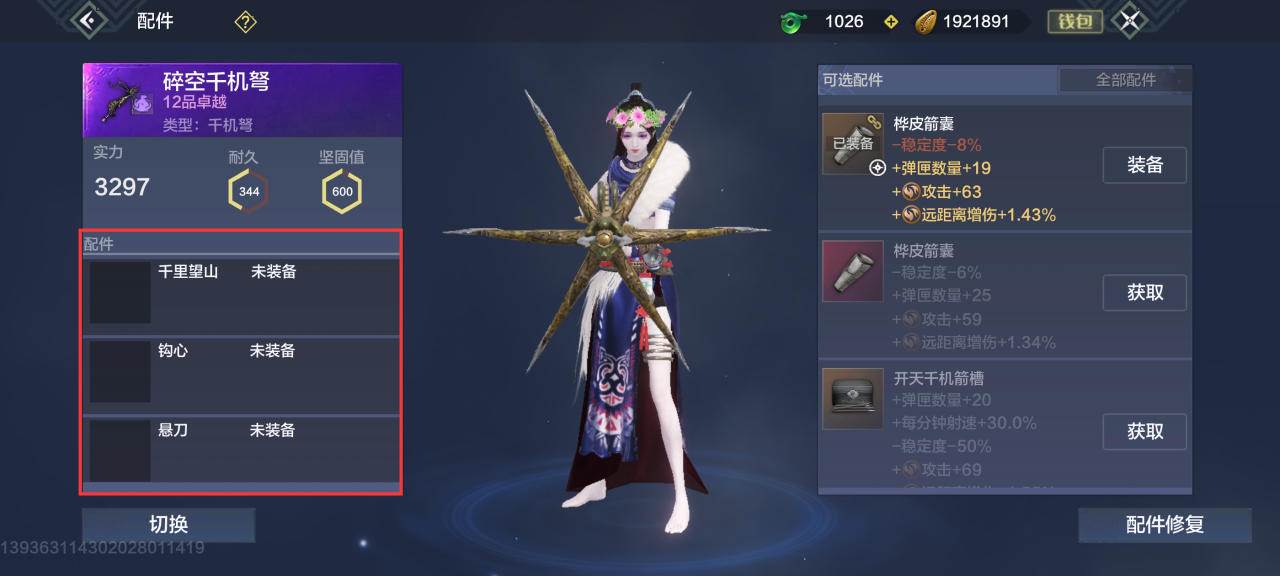Select the 开天千机箭槽 item icon
Image resolution: width=1280 pixels, height=576 pixels.
pos(853,398)
